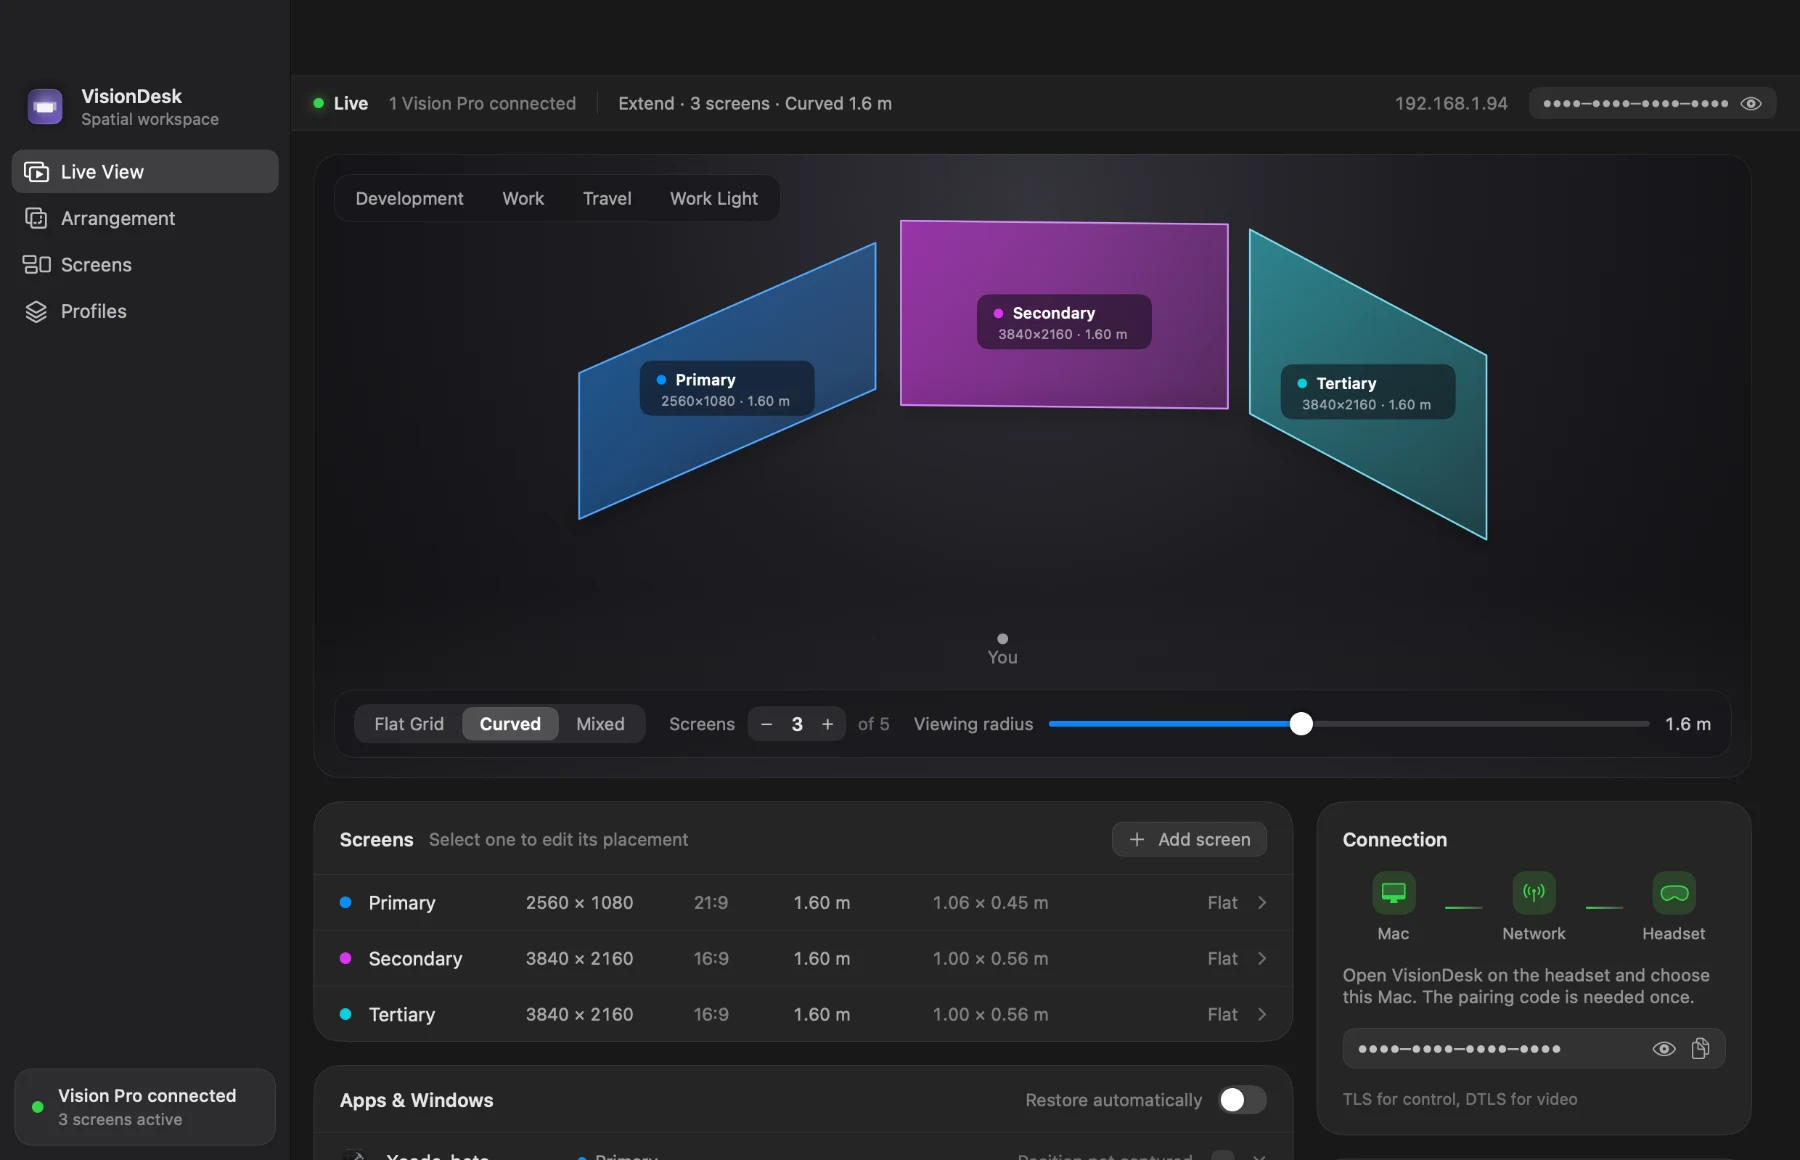Increase the screen count with plus
Viewport: 1800px width, 1160px height.
(x=827, y=724)
